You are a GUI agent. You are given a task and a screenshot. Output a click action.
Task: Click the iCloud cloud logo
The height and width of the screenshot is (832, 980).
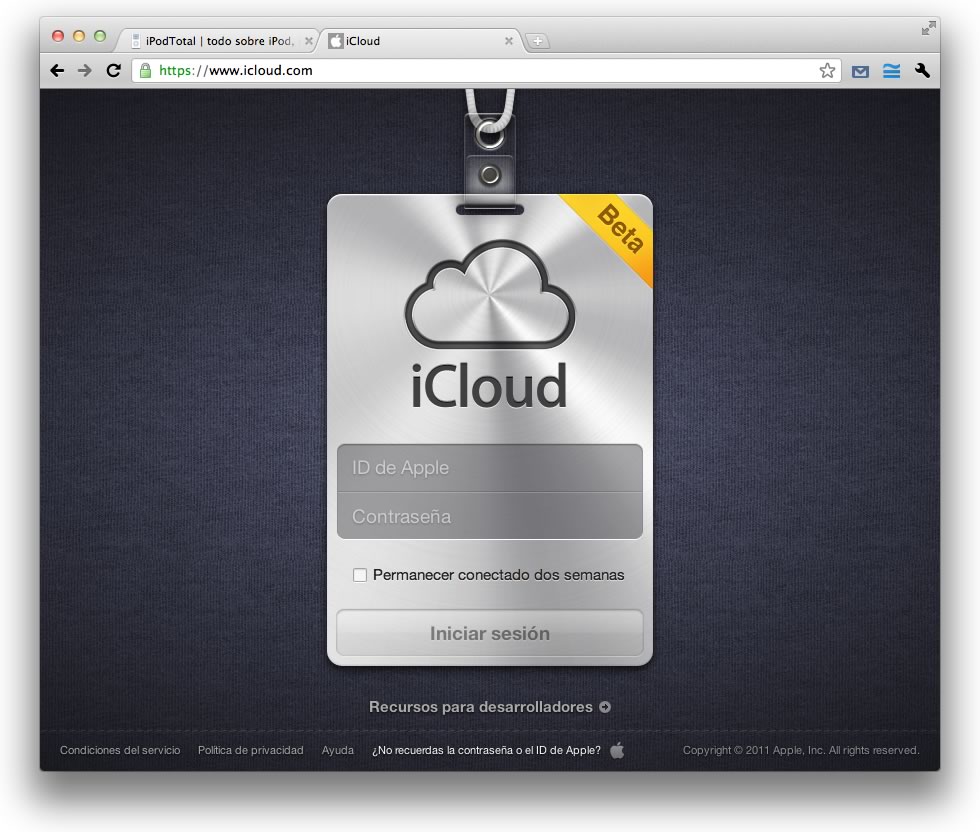(x=489, y=294)
